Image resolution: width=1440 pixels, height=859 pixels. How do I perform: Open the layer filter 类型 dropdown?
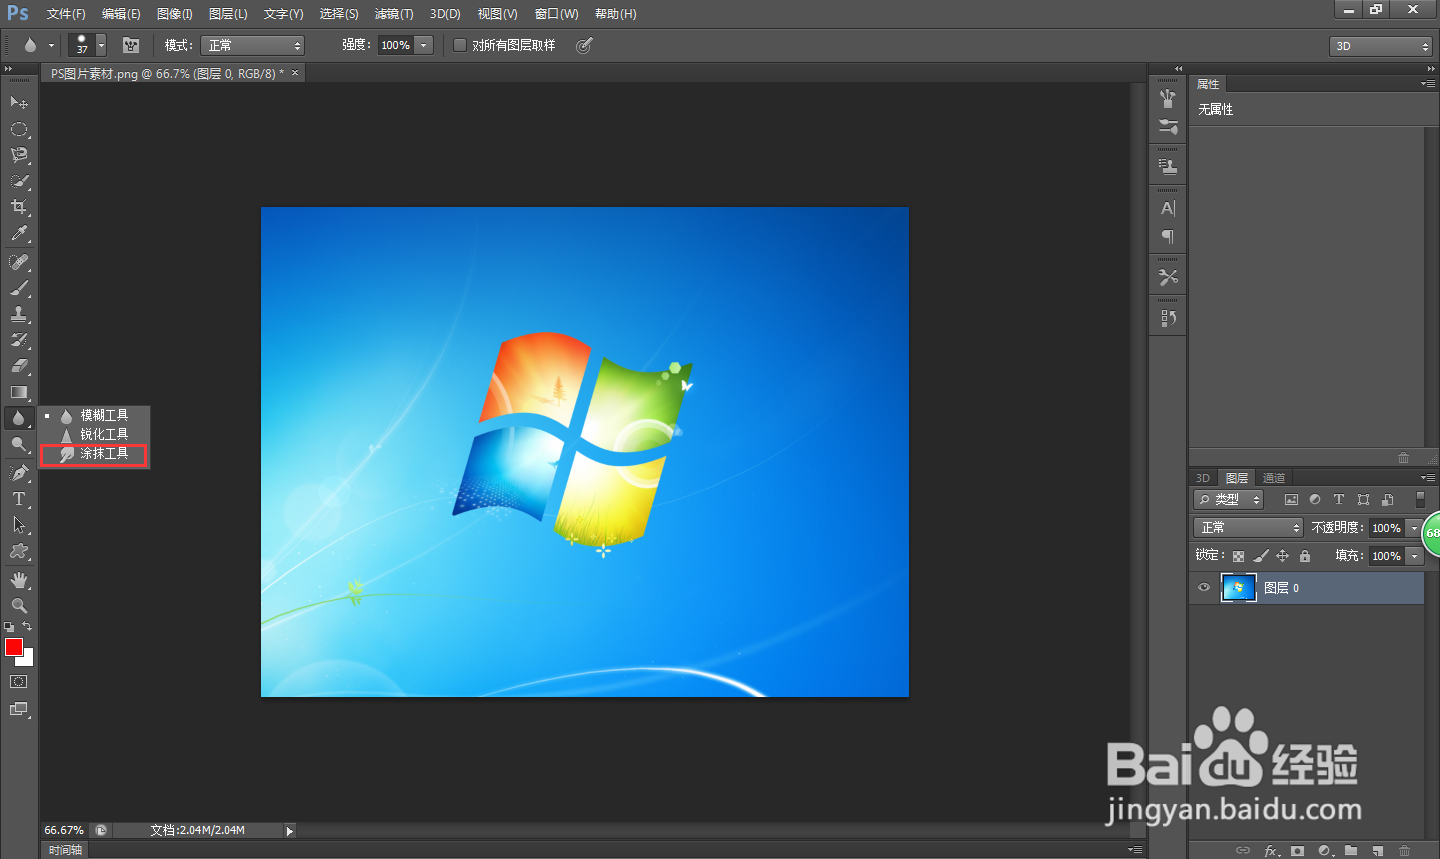(x=1229, y=499)
